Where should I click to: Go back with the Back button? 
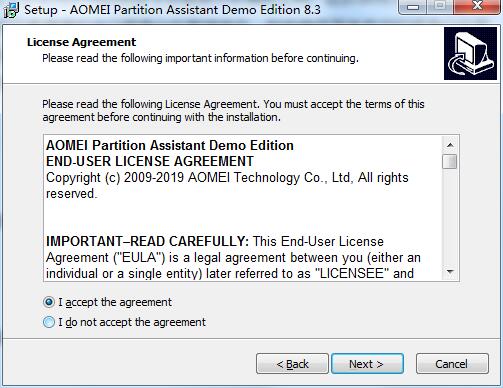[x=292, y=364]
